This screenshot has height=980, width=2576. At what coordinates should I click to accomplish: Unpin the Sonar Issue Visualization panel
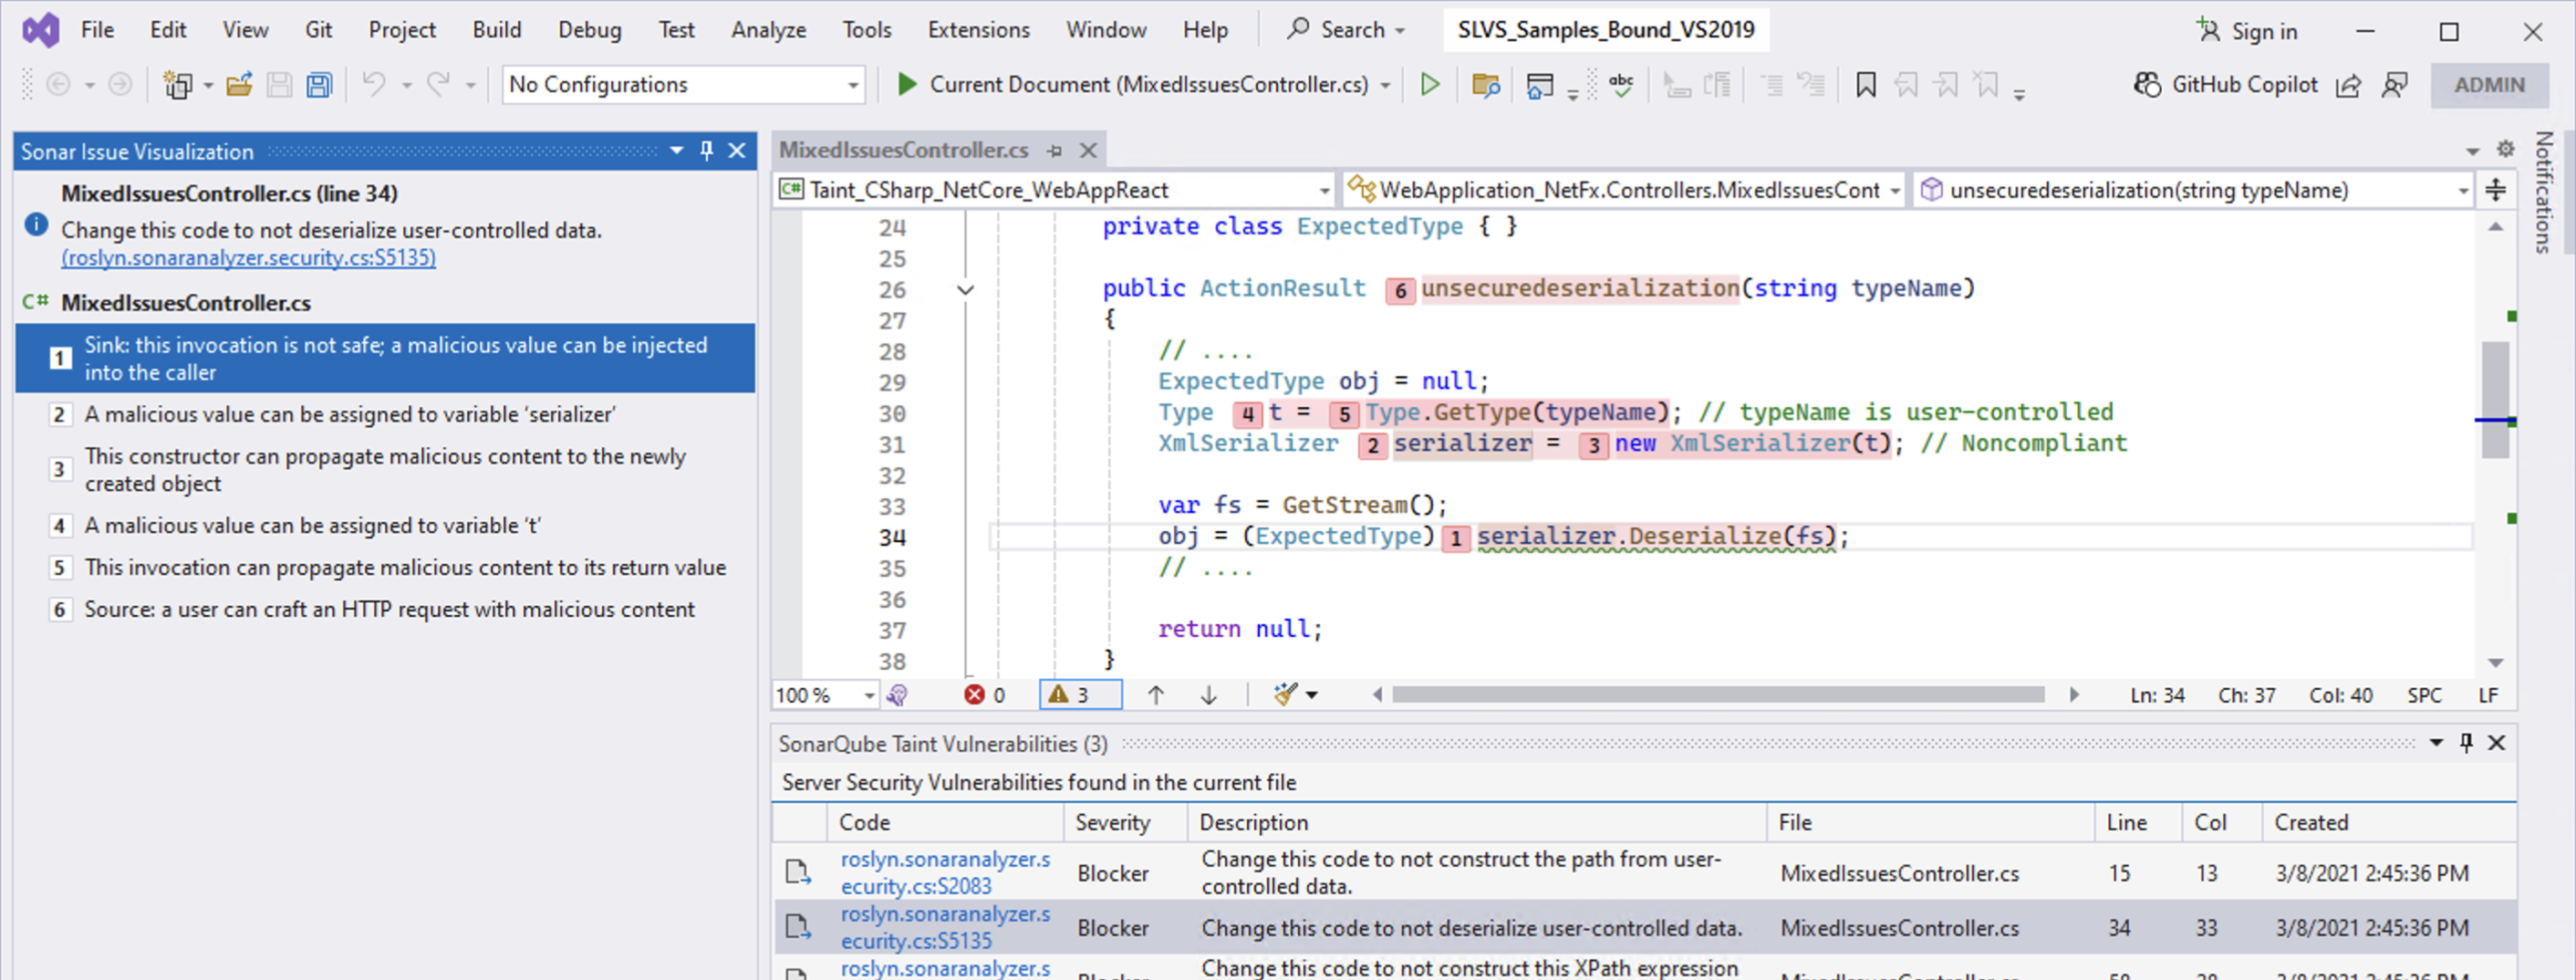click(x=706, y=151)
